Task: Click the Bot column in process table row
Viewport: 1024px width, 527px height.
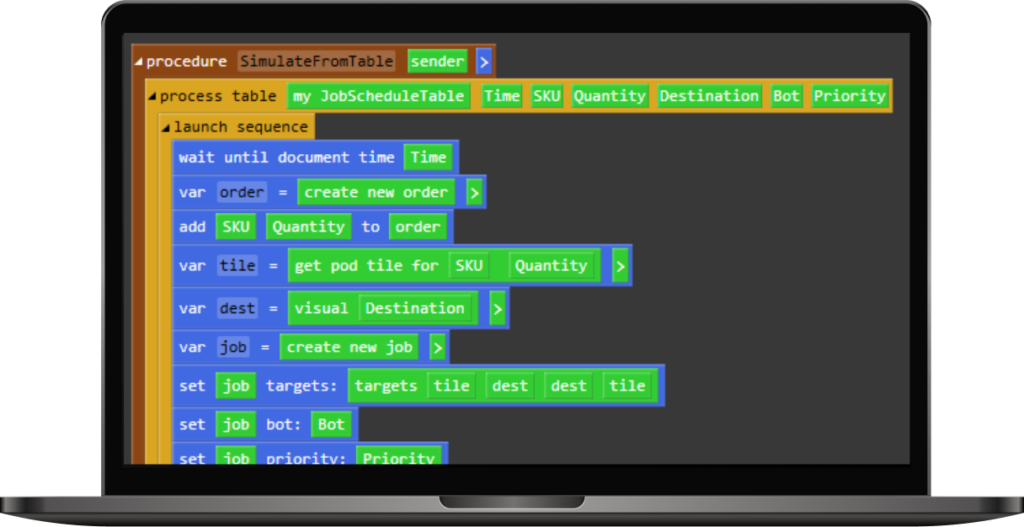Action: click(786, 96)
